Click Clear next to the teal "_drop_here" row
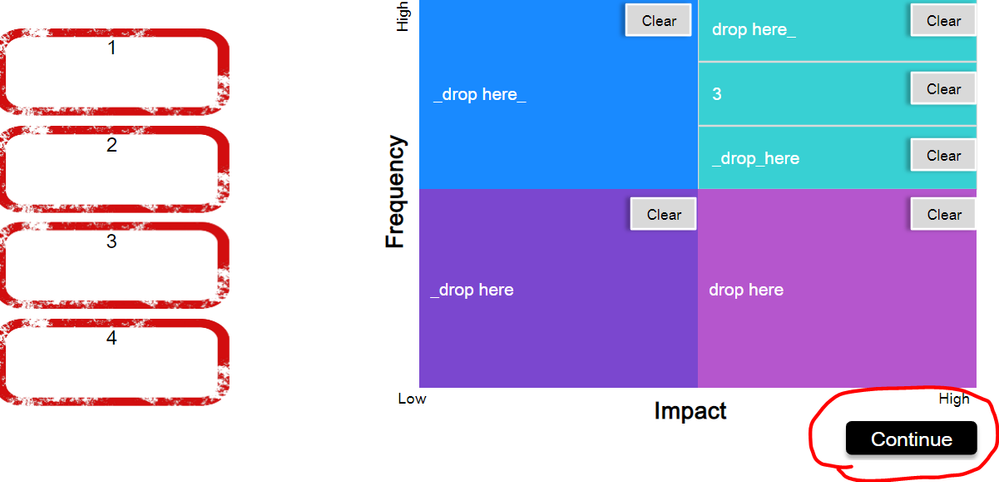Viewport: 999px width, 482px height. 943,155
